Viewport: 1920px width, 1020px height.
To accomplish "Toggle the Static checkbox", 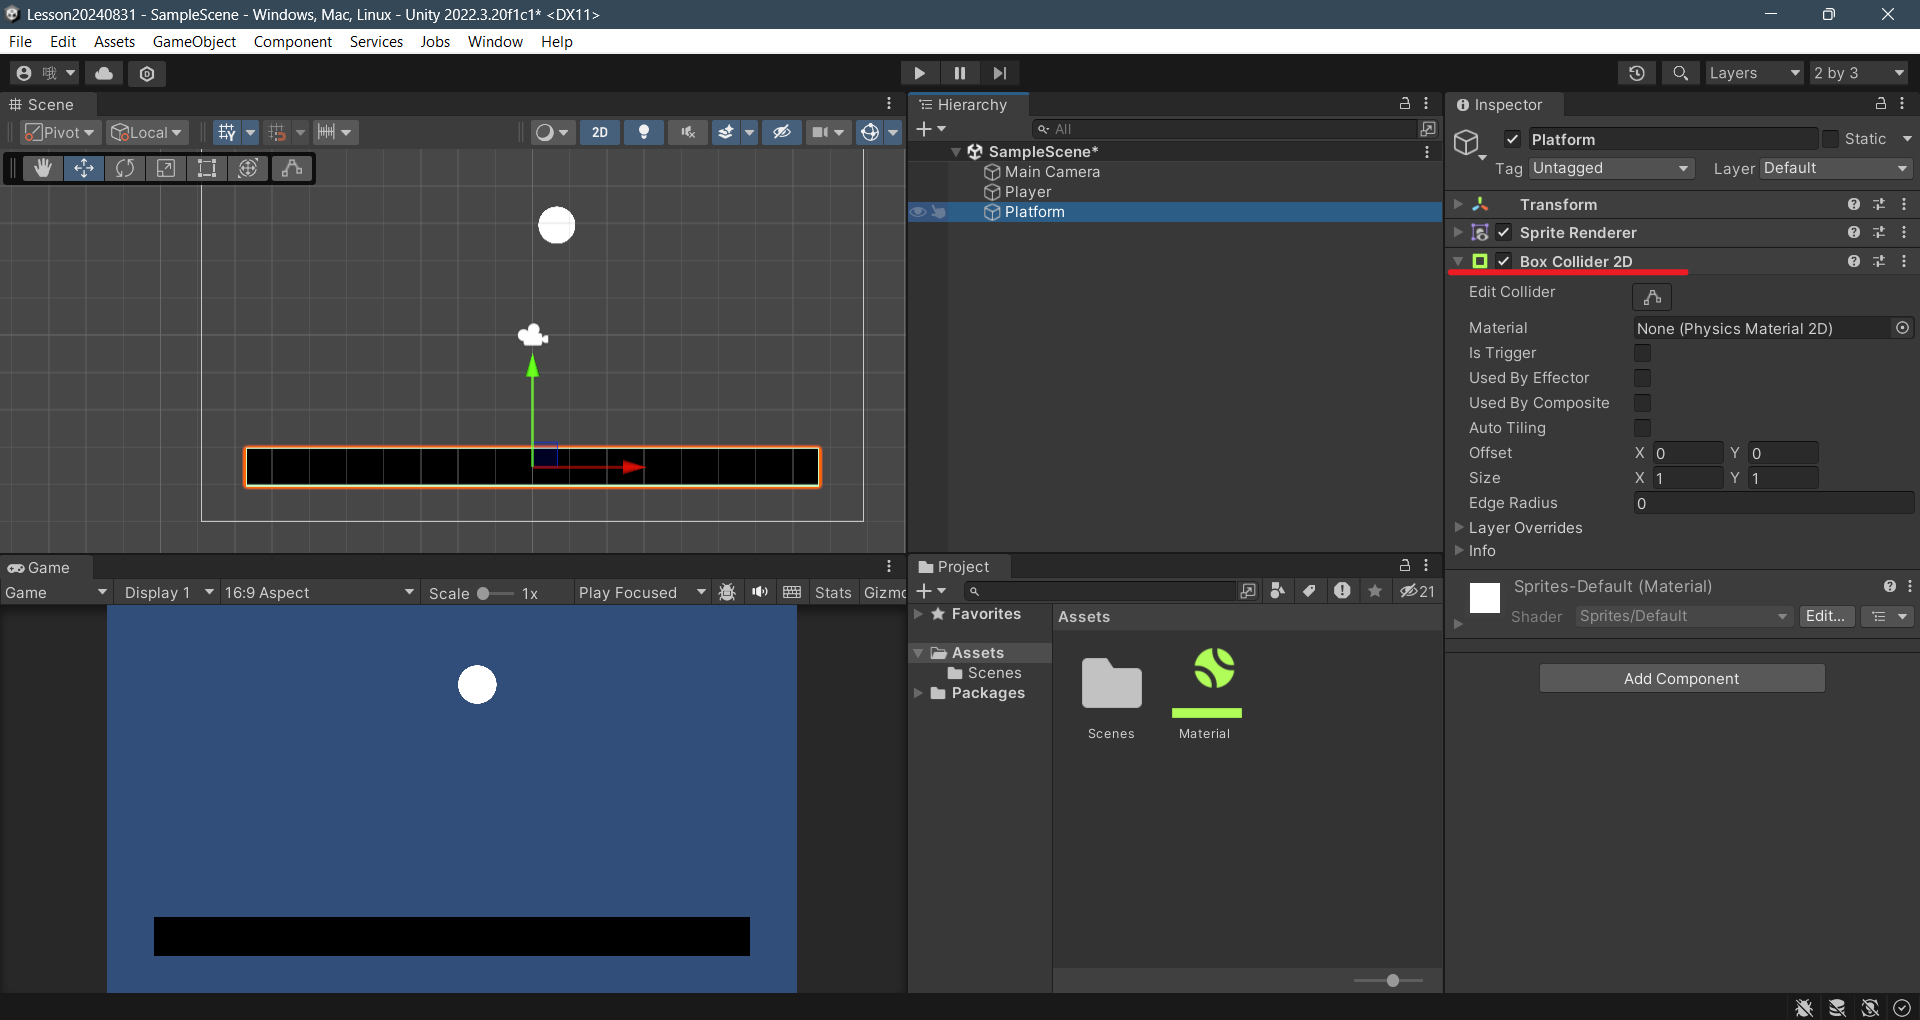I will [1830, 139].
